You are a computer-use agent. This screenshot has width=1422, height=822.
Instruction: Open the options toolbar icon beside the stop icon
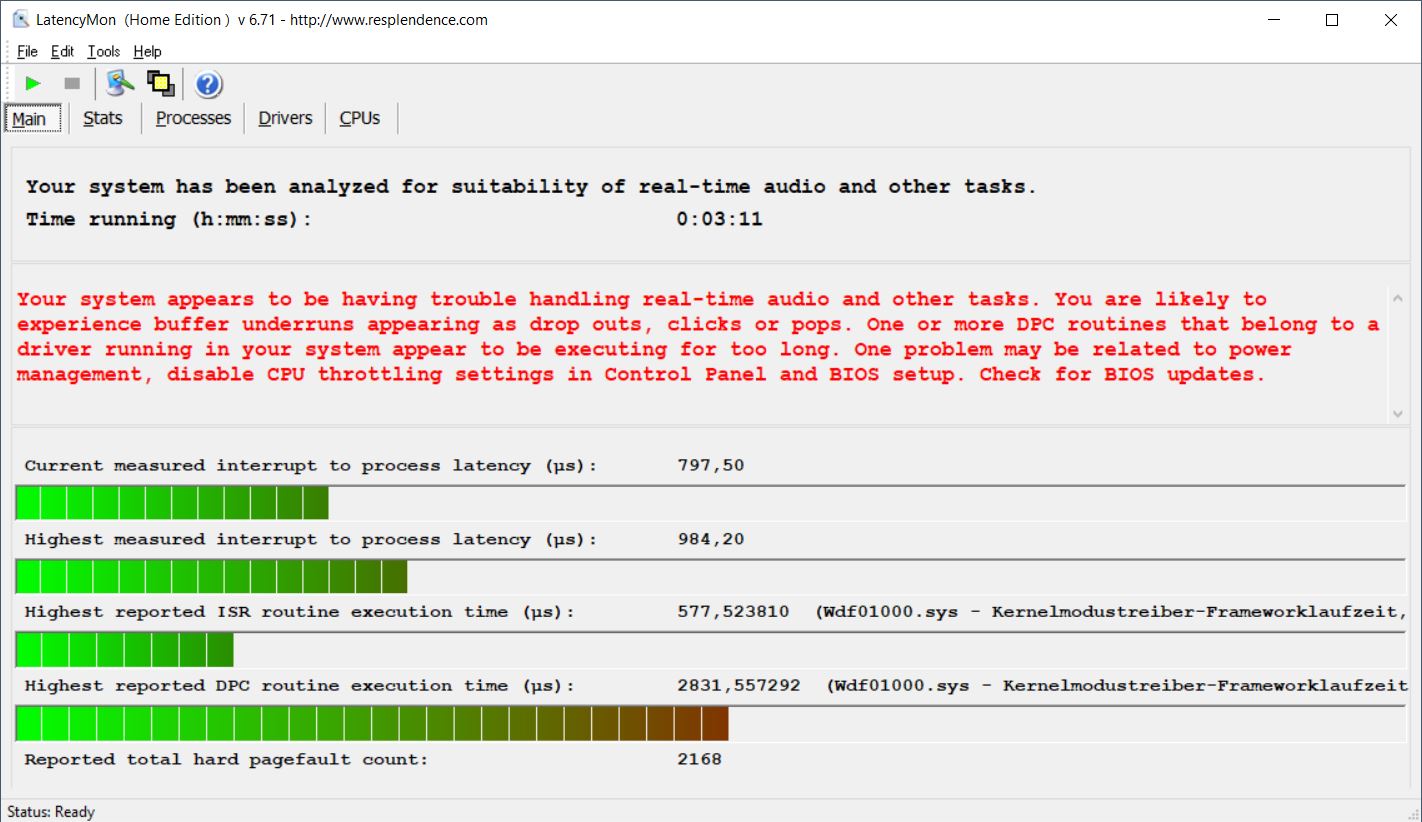[120, 83]
